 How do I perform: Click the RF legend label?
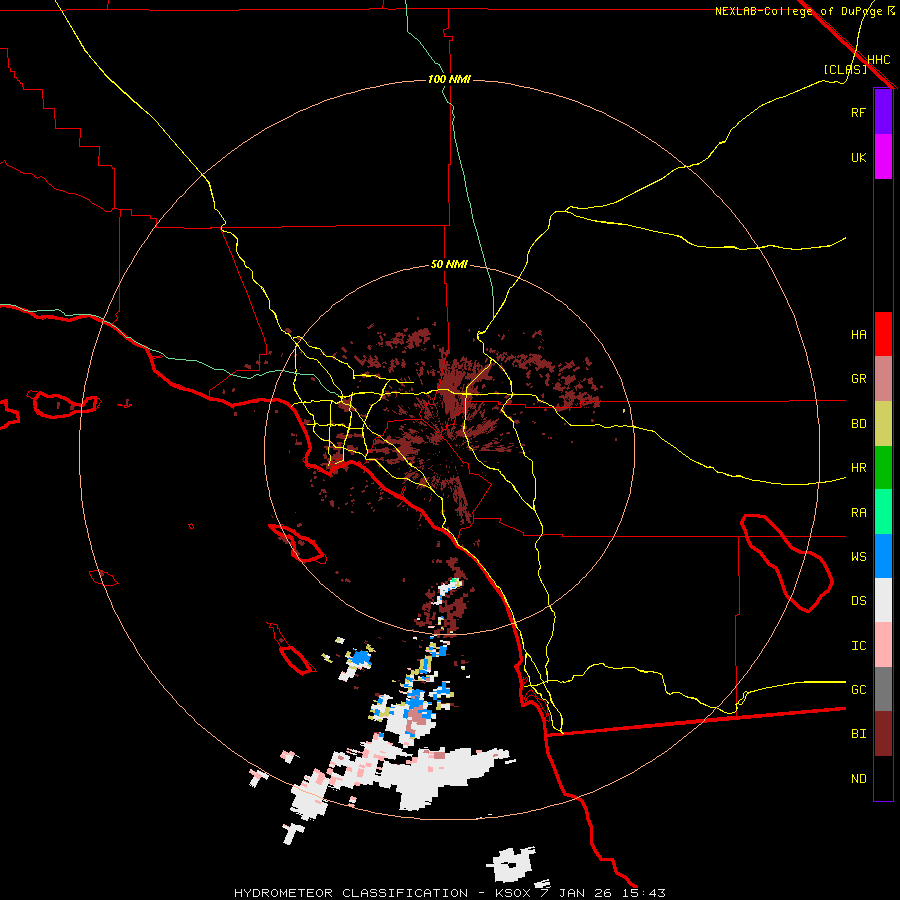[858, 112]
